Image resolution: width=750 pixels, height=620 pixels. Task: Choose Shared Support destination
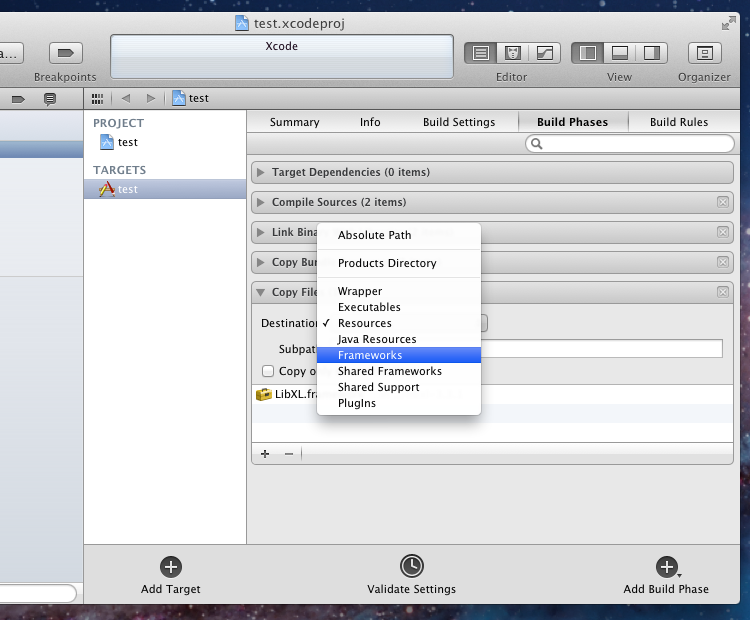399,387
